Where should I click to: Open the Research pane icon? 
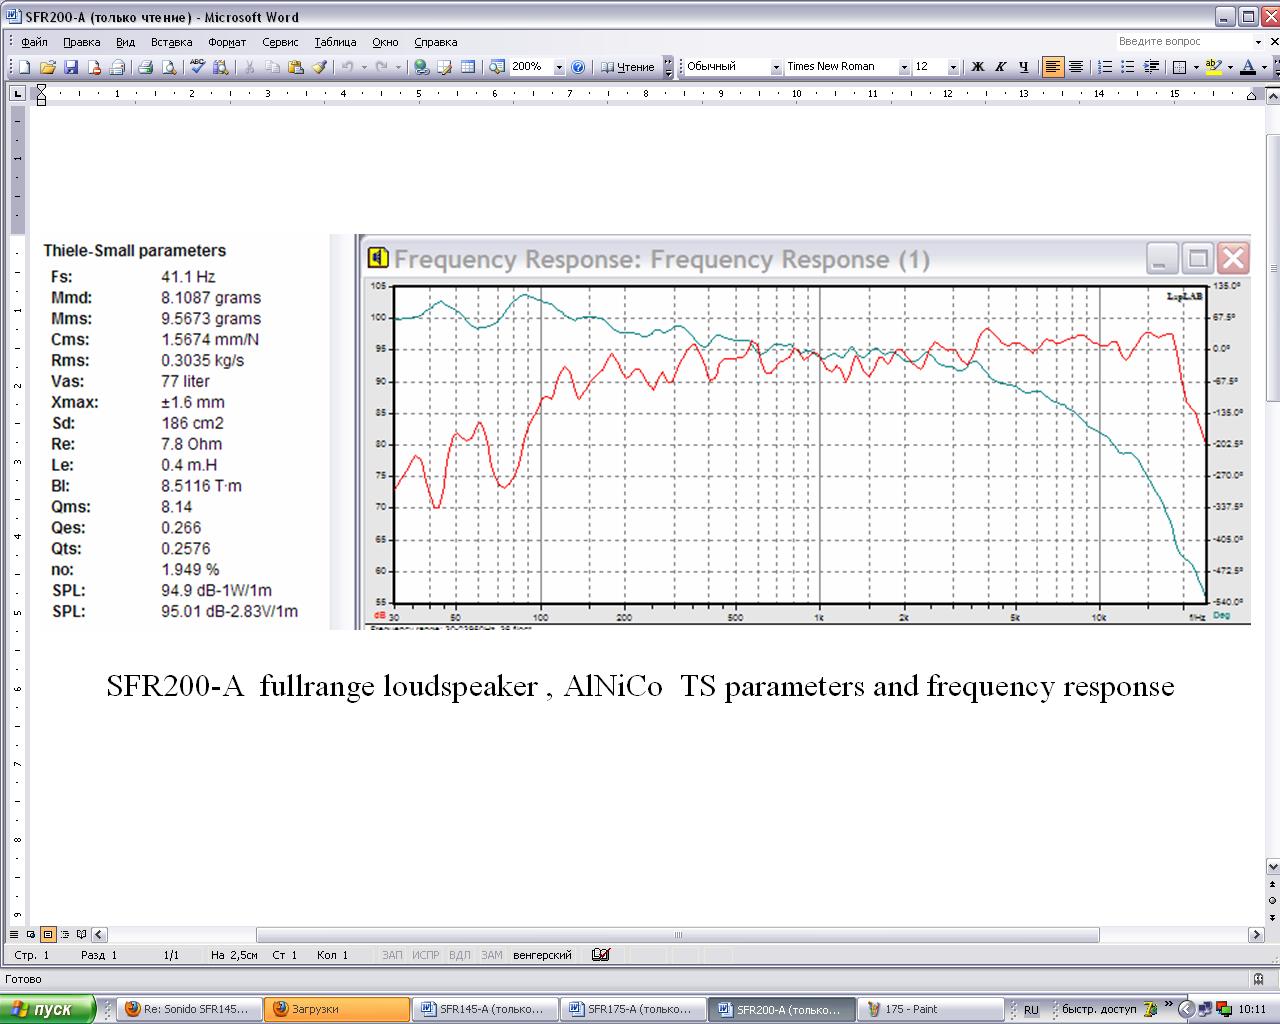point(221,67)
